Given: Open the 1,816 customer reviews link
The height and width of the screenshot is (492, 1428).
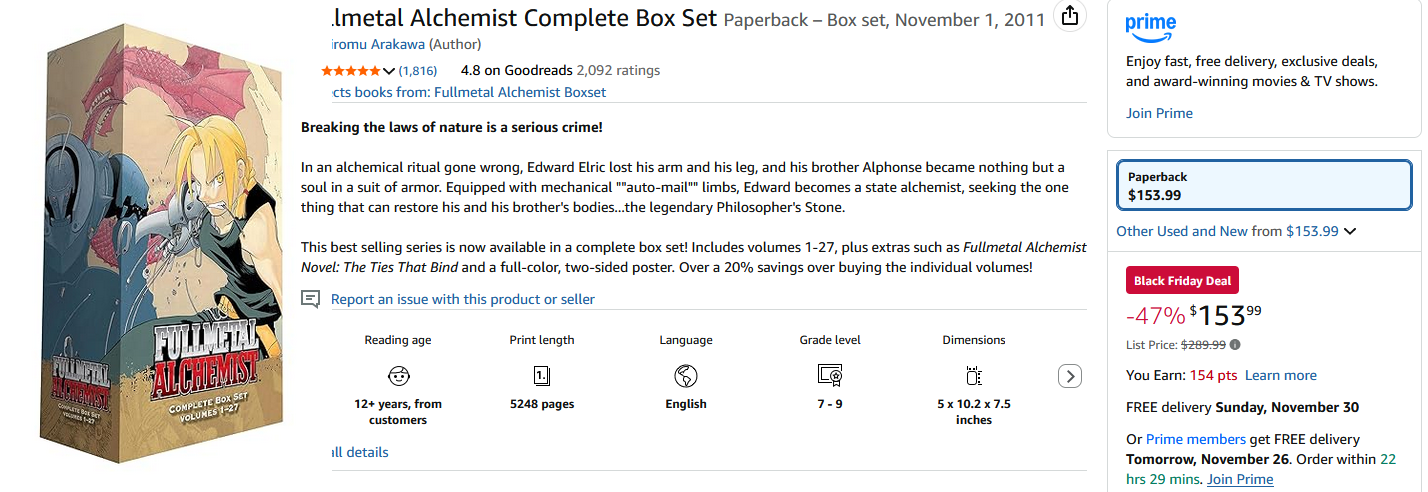Looking at the screenshot, I should pos(418,71).
